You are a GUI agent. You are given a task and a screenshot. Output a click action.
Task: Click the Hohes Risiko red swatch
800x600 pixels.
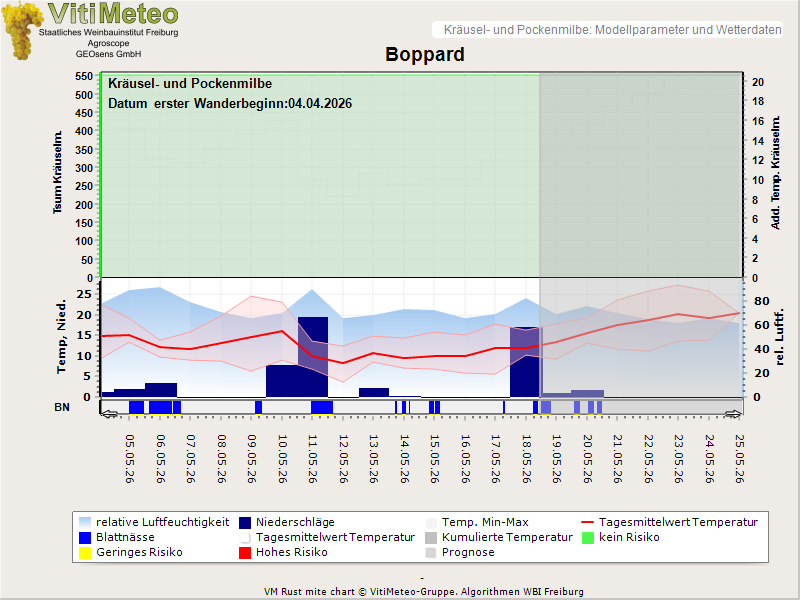(245, 553)
